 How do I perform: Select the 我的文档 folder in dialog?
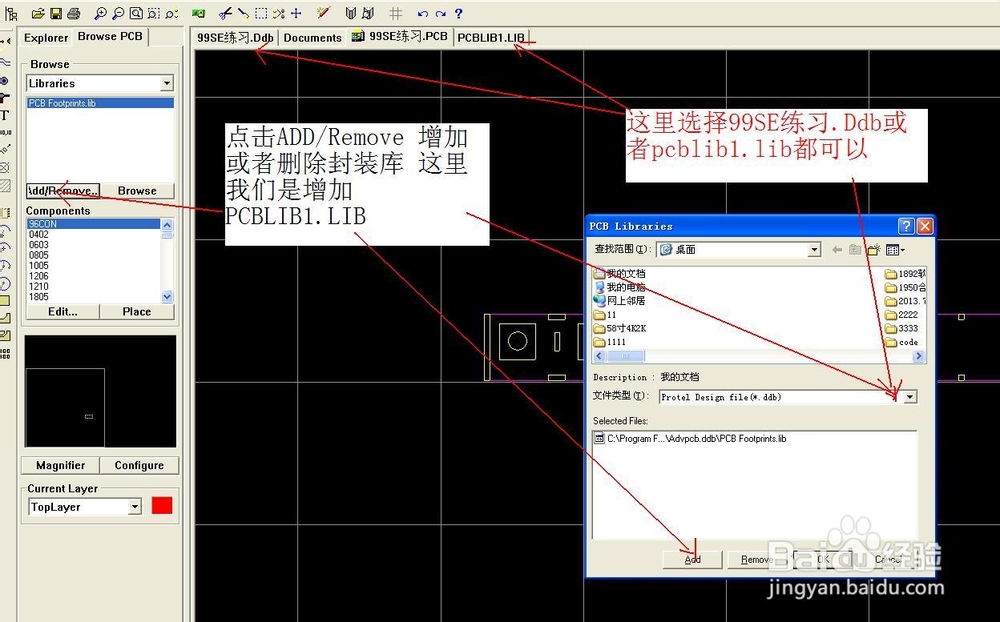click(619, 274)
